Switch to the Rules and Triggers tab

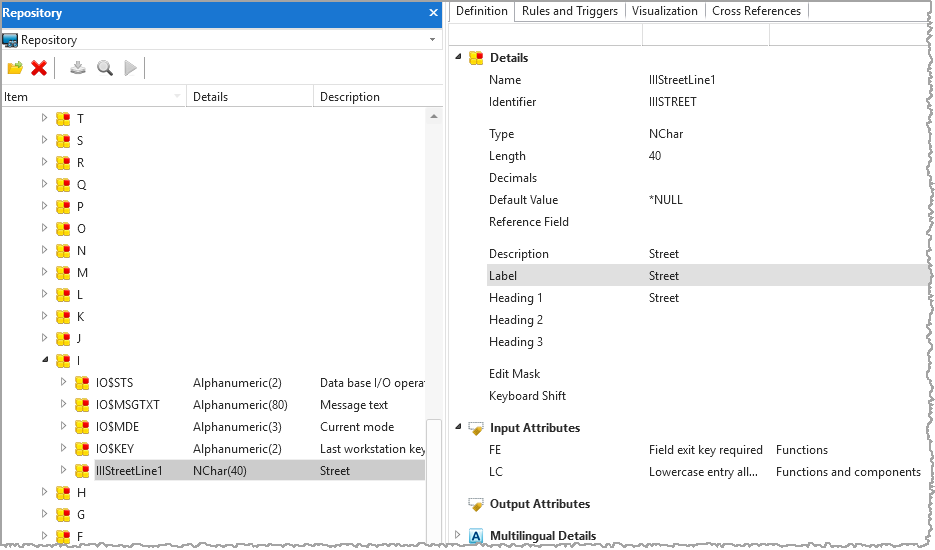click(570, 11)
